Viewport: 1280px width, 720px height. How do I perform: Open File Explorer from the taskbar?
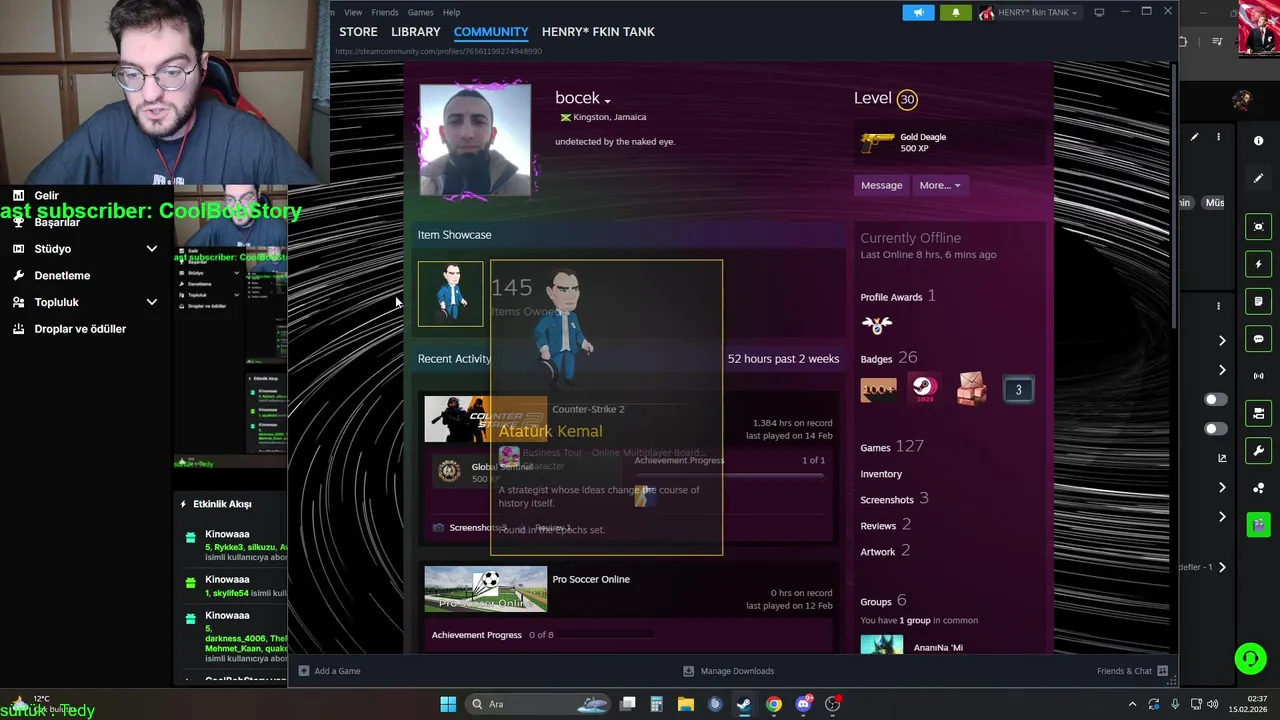685,704
